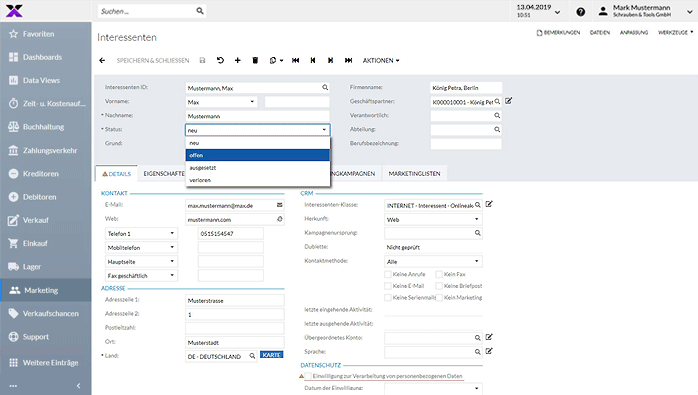The width and height of the screenshot is (698, 395).
Task: Open DATEIEN link at top
Action: click(600, 33)
